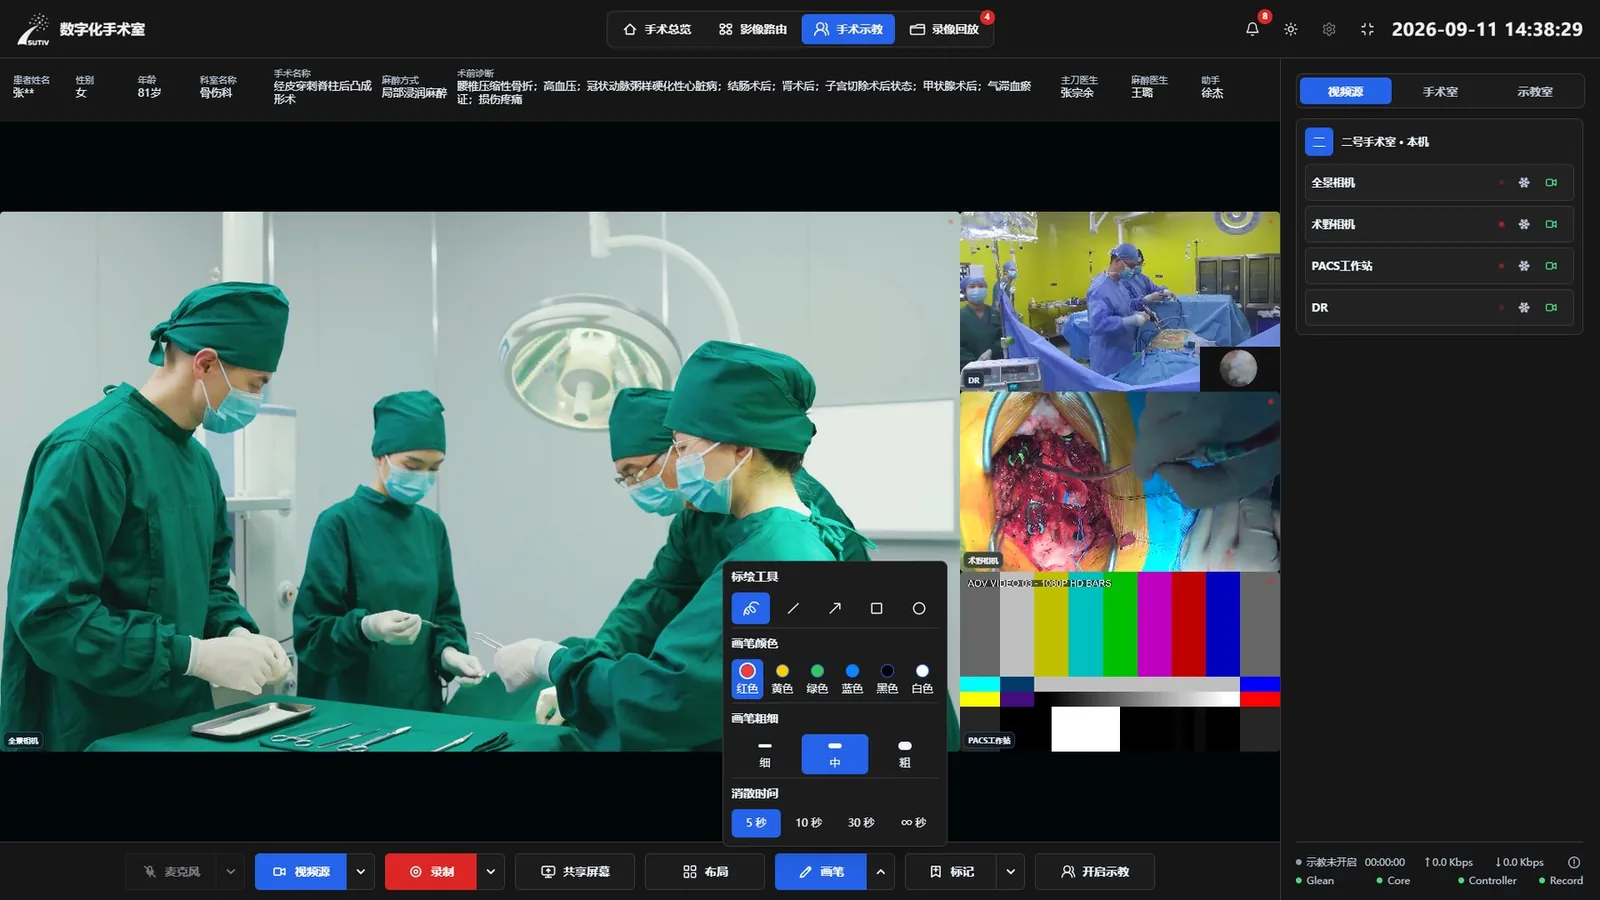Select the PACS工作站 color bars video thumbnail
The image size is (1600, 900).
pos(1120,661)
